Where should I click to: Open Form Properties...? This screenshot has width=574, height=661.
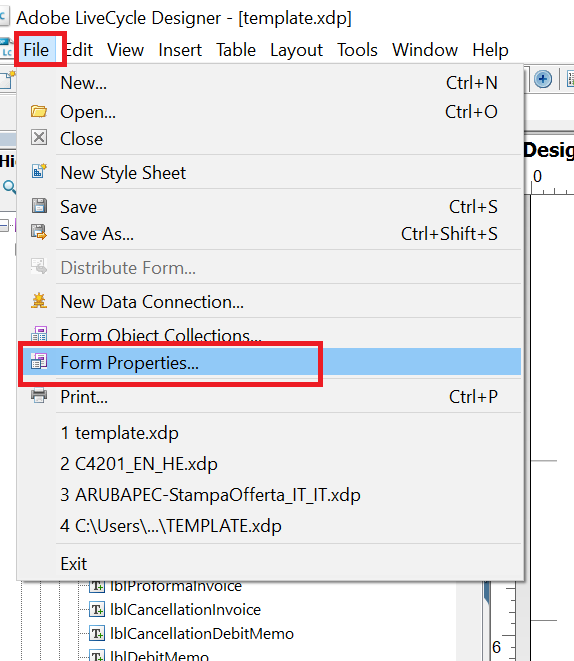coord(270,362)
